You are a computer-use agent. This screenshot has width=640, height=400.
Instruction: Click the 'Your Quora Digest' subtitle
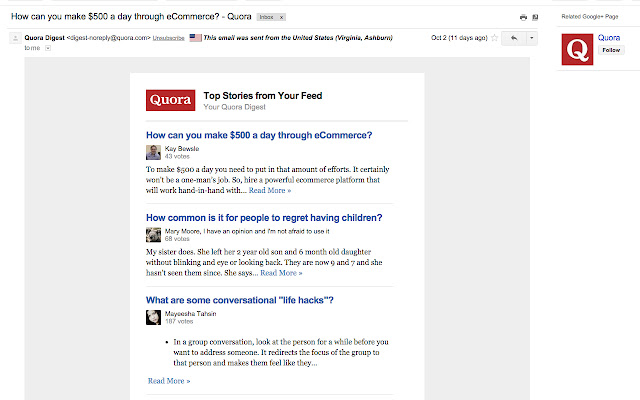tap(235, 107)
